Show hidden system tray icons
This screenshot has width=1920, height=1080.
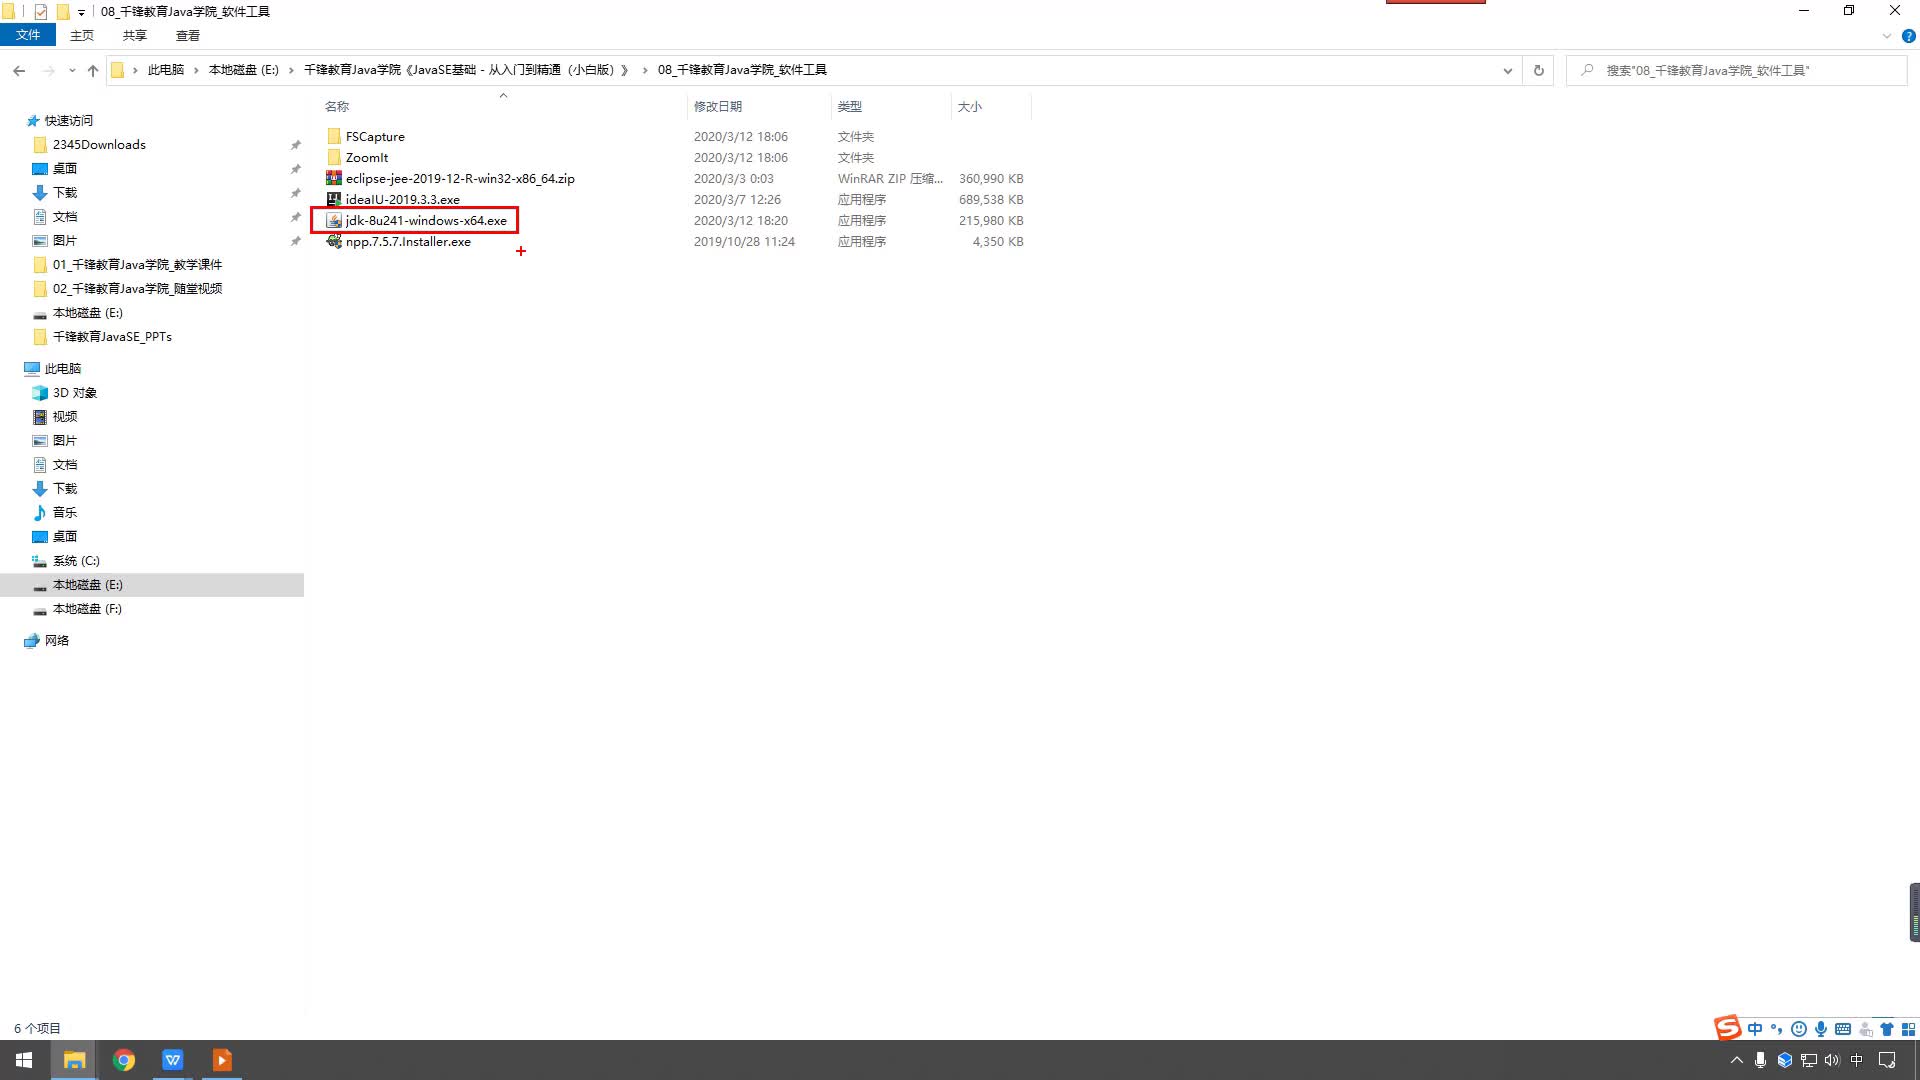(x=1737, y=1060)
